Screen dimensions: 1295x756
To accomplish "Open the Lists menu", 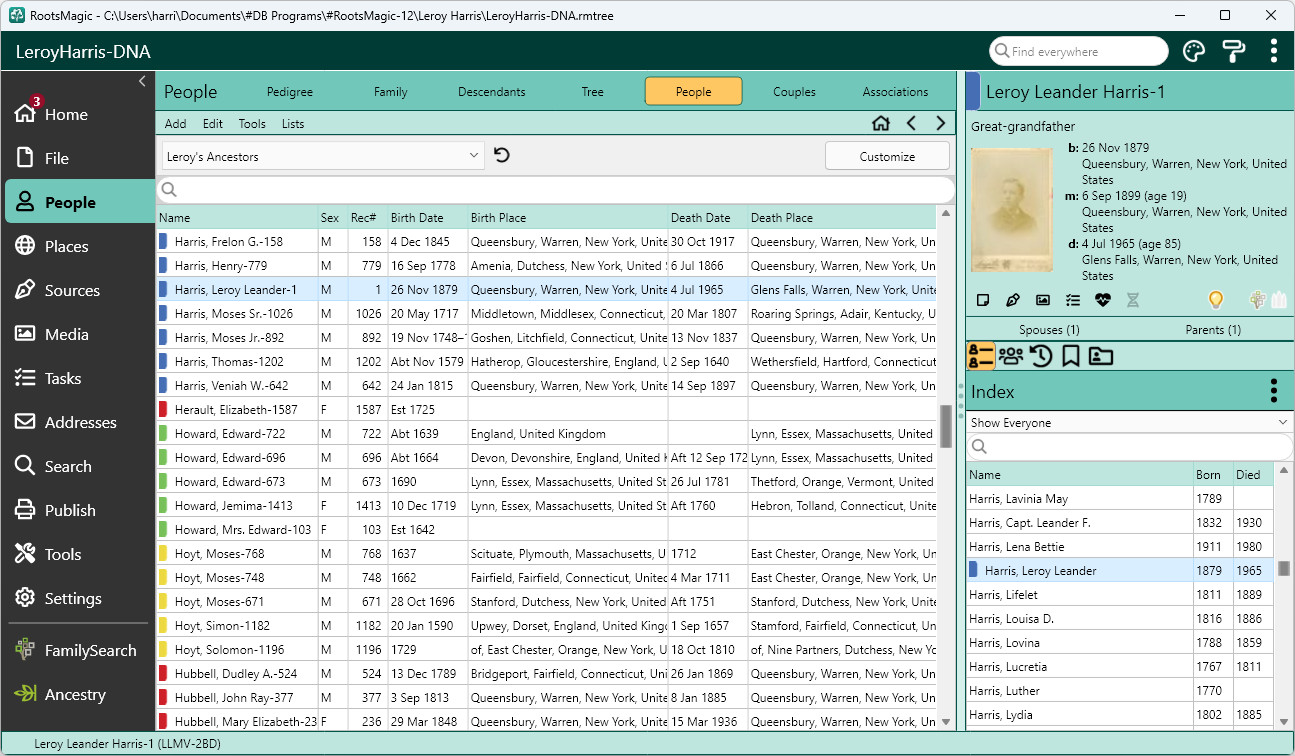I will coord(293,124).
